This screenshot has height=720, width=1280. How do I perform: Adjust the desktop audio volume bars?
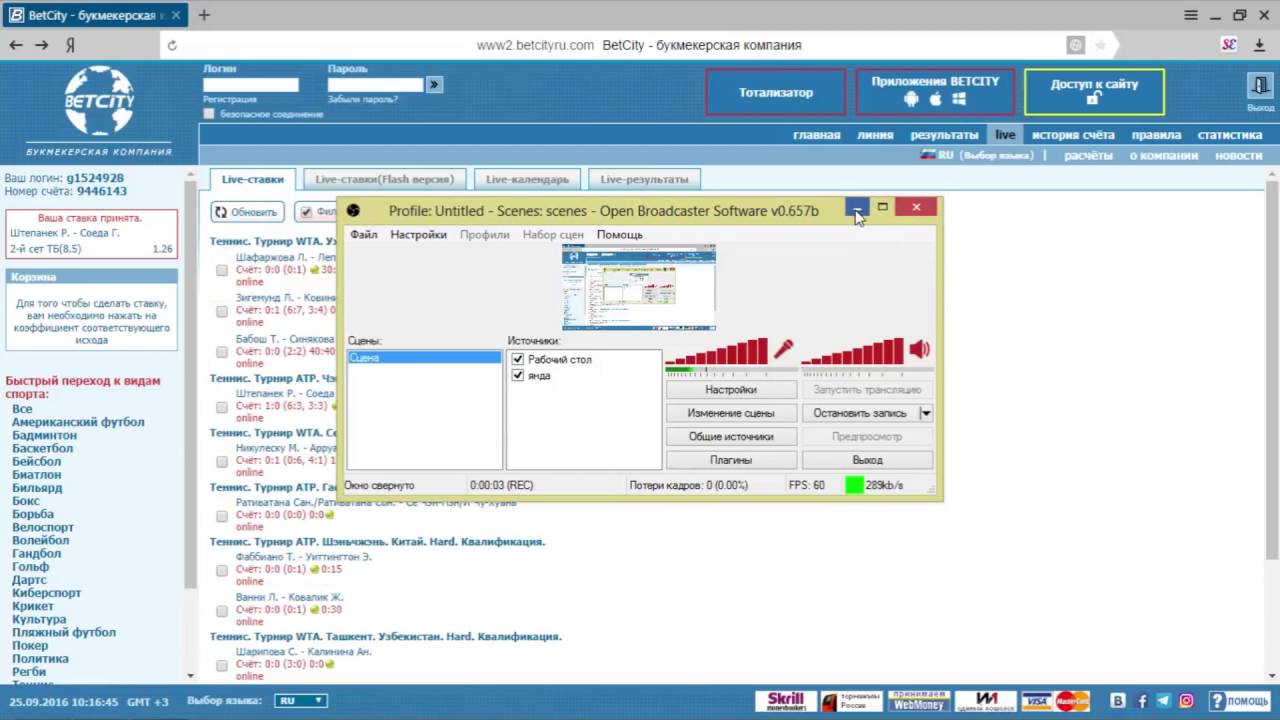point(852,352)
